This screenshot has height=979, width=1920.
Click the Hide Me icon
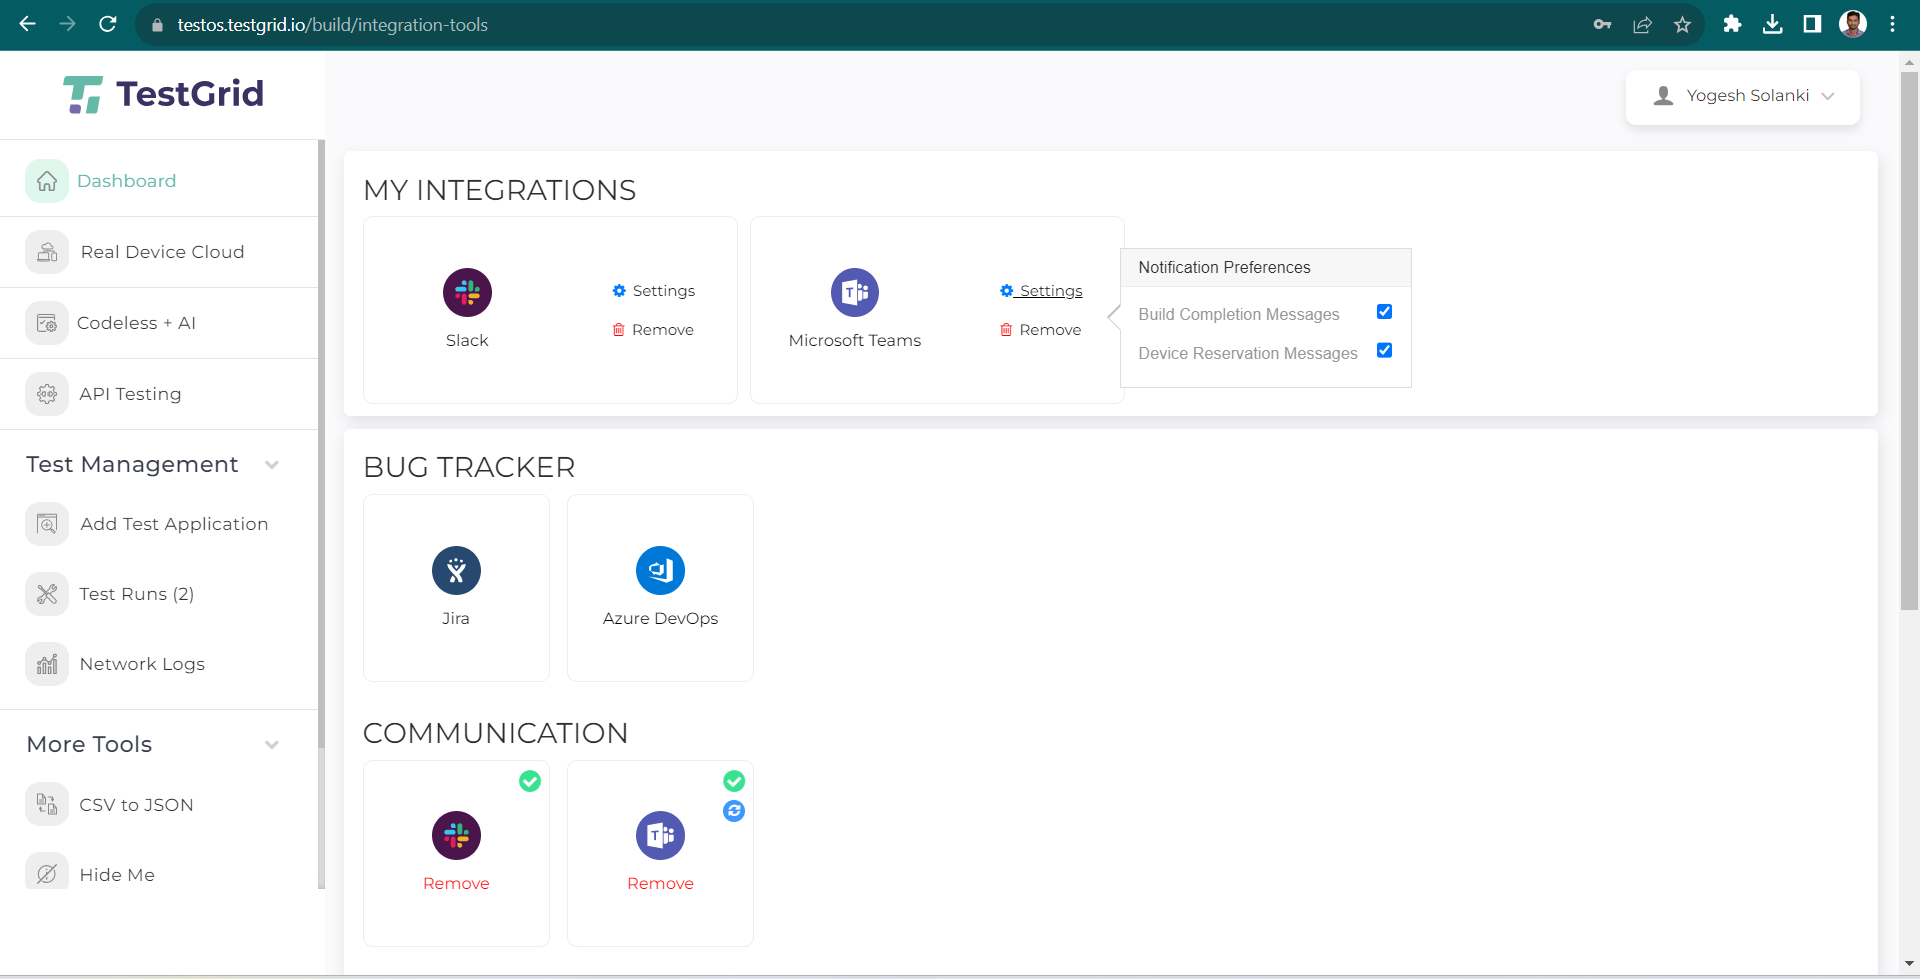(x=47, y=873)
